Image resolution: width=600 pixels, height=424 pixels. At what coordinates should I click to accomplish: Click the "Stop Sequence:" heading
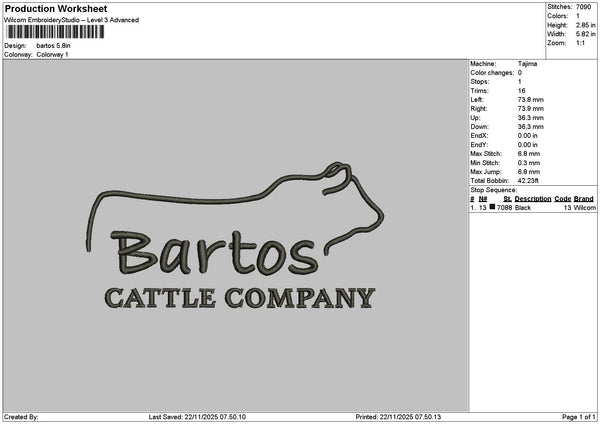click(x=494, y=190)
